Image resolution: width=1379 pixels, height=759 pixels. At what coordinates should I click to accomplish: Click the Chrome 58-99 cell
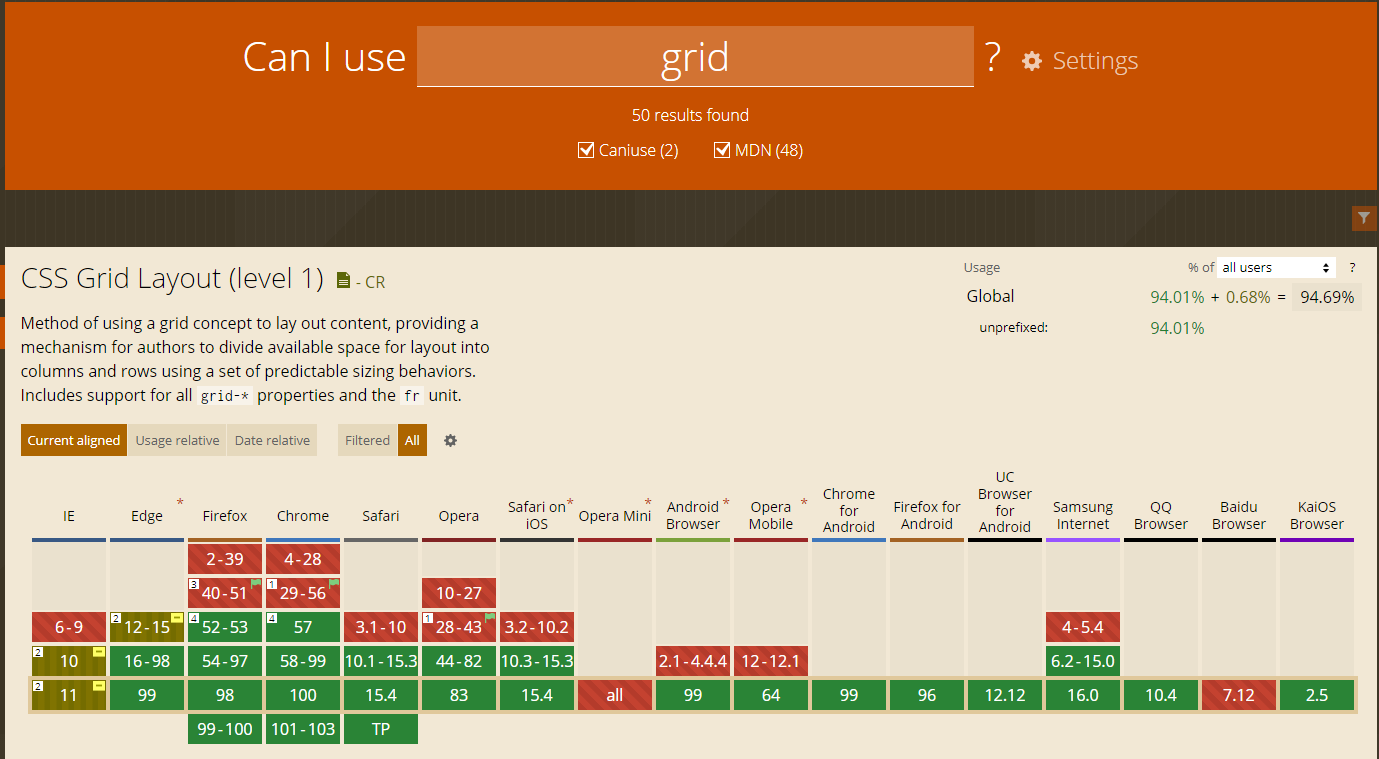click(303, 661)
